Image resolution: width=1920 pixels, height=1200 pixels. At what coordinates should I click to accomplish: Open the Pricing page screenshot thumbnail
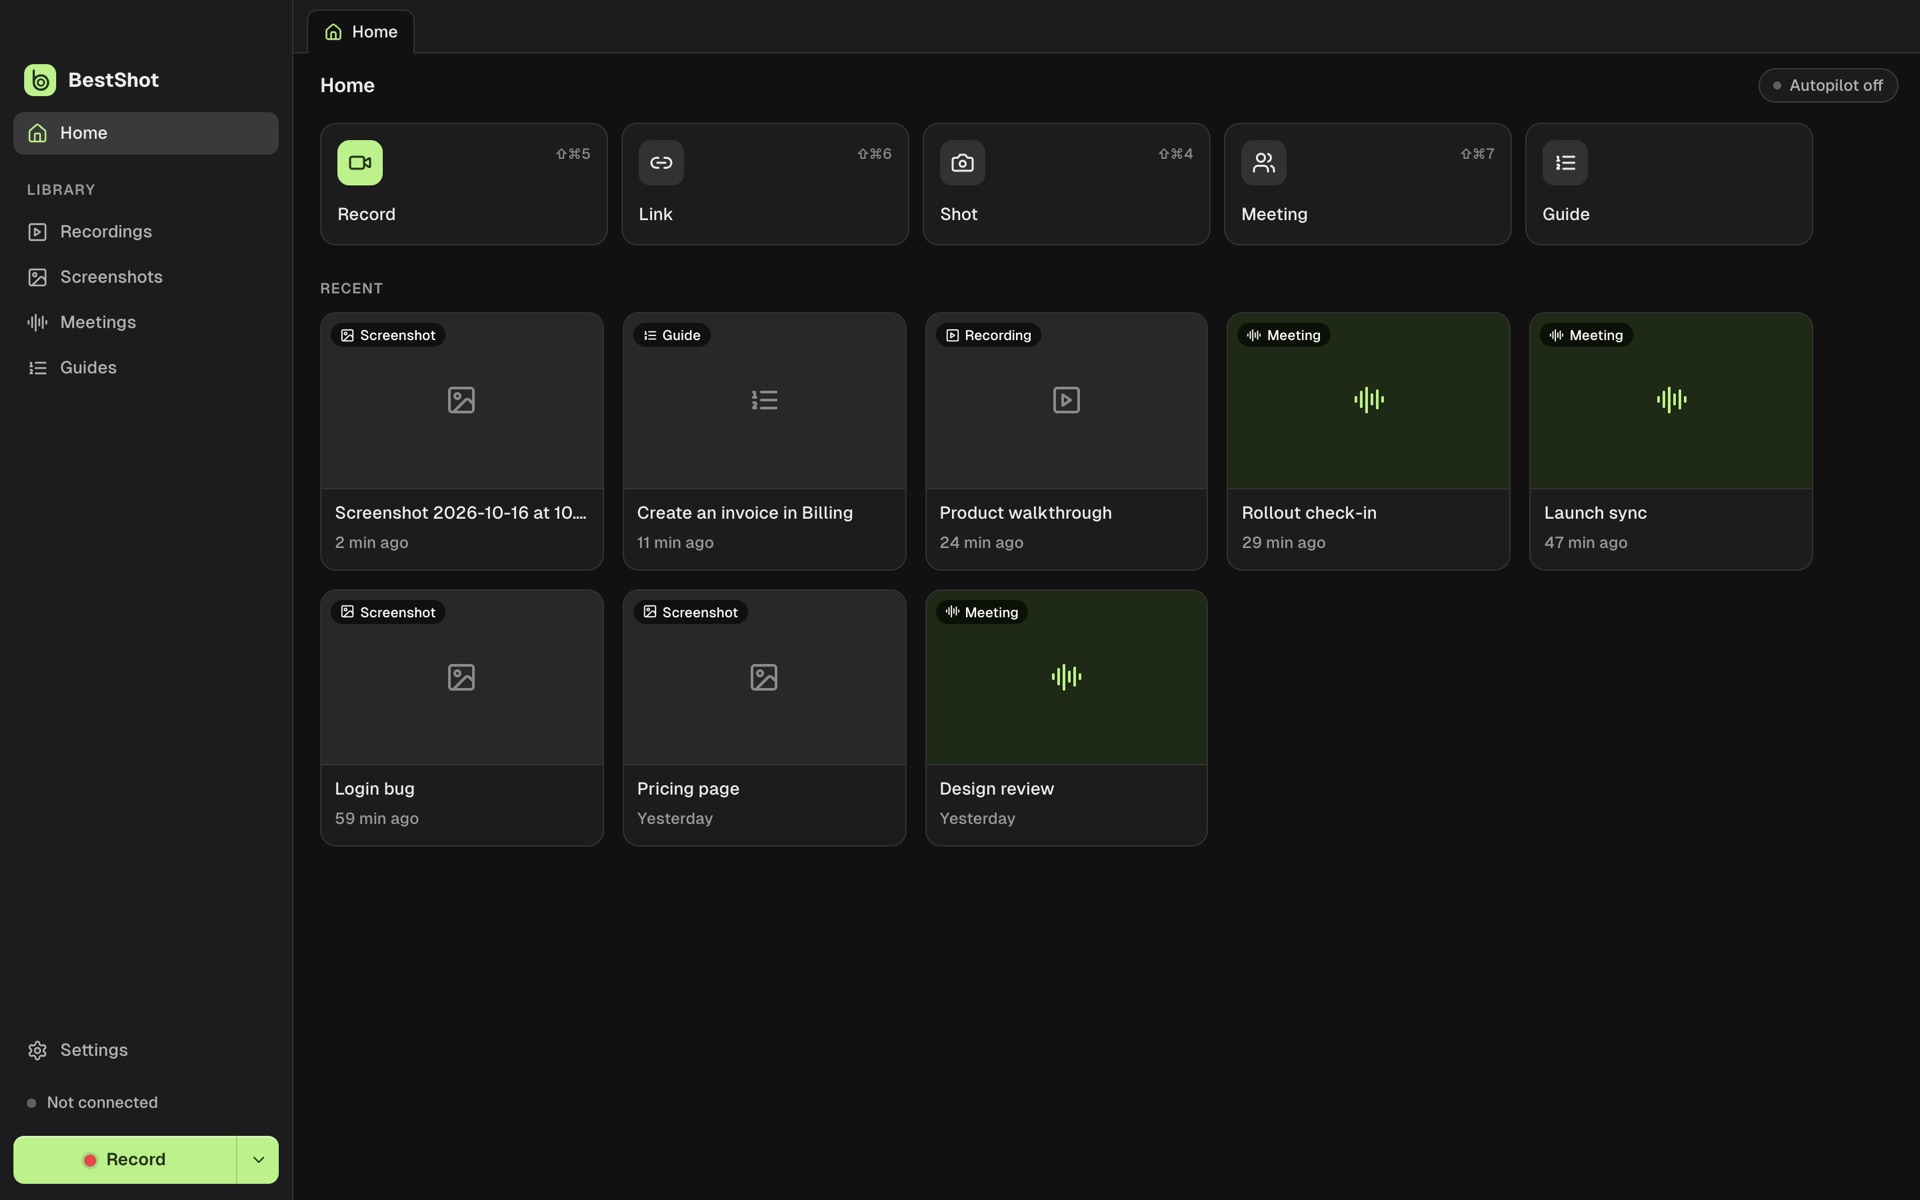coord(764,677)
